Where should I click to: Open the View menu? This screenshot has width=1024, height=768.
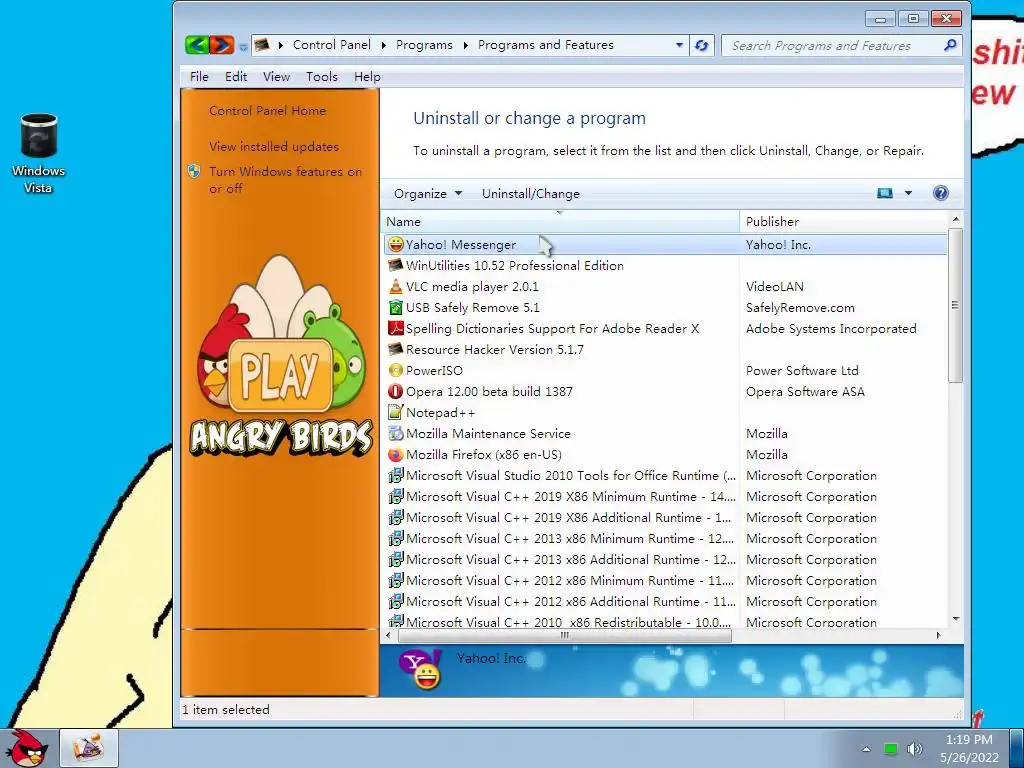coord(276,76)
